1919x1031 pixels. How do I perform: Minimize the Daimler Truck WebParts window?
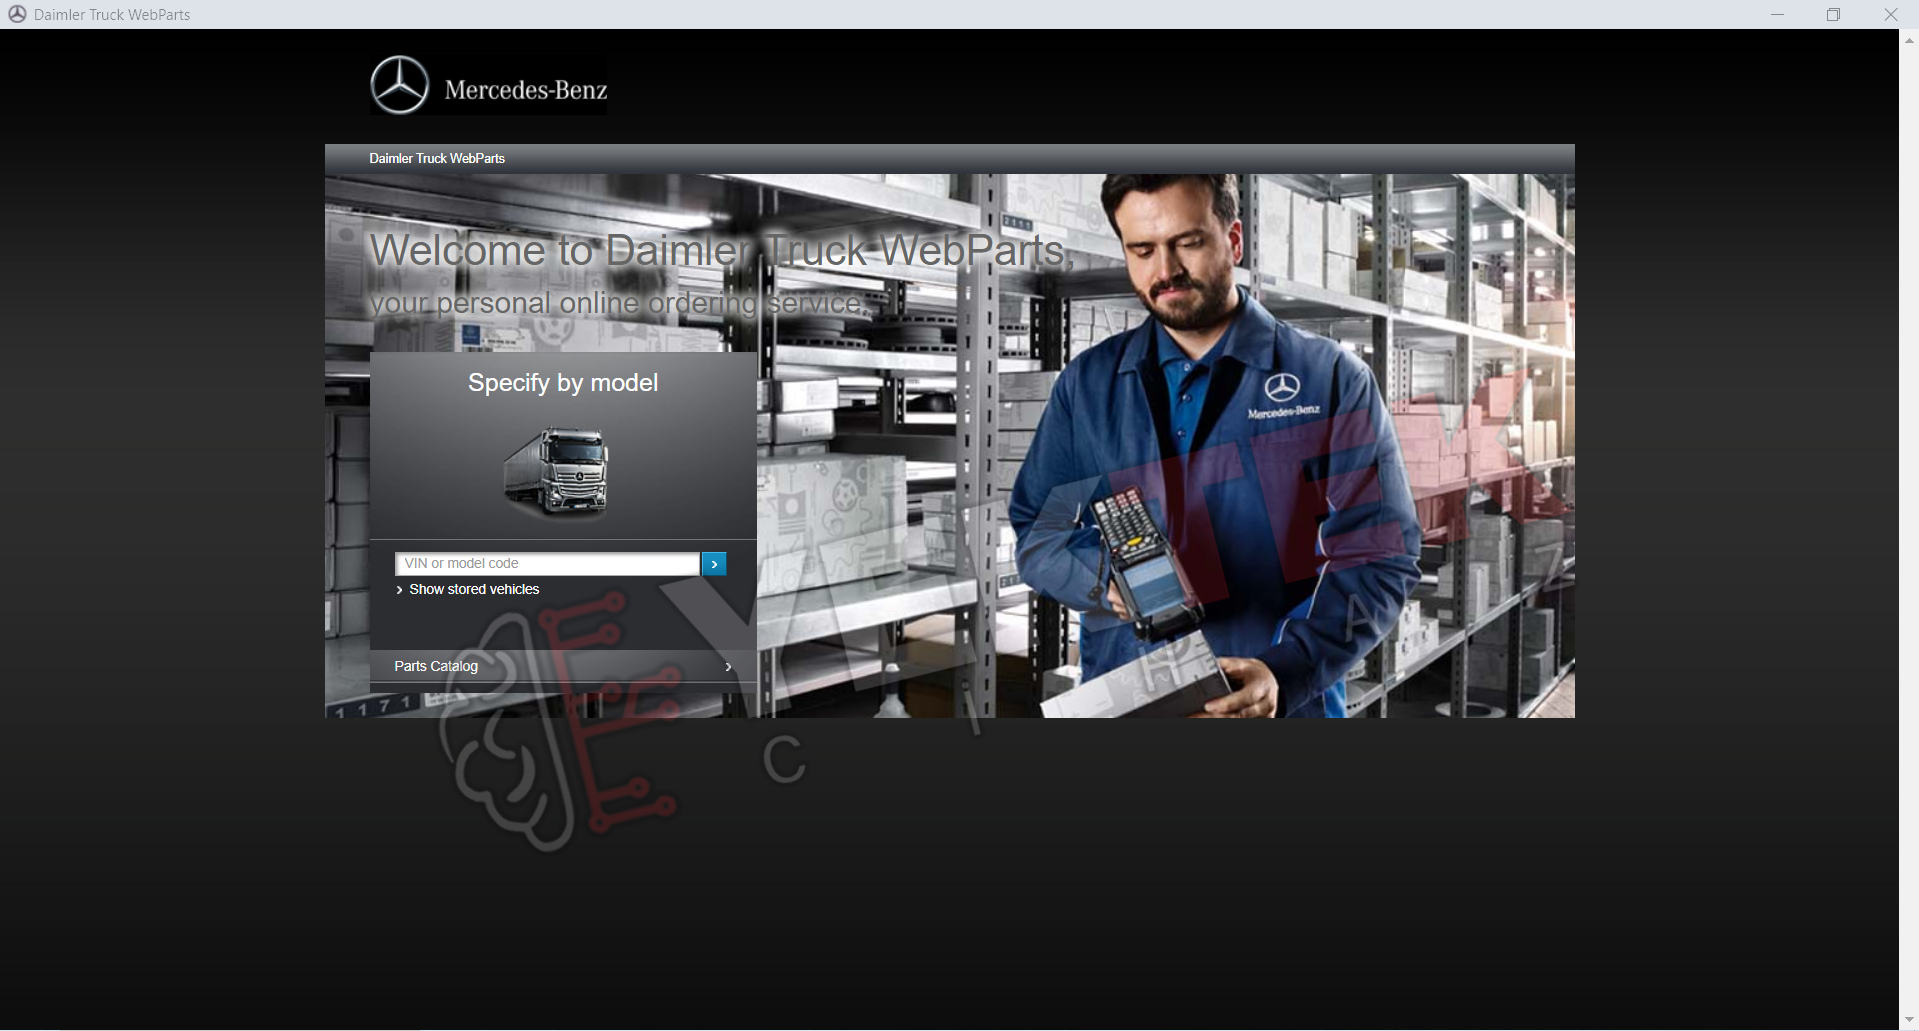(x=1777, y=14)
